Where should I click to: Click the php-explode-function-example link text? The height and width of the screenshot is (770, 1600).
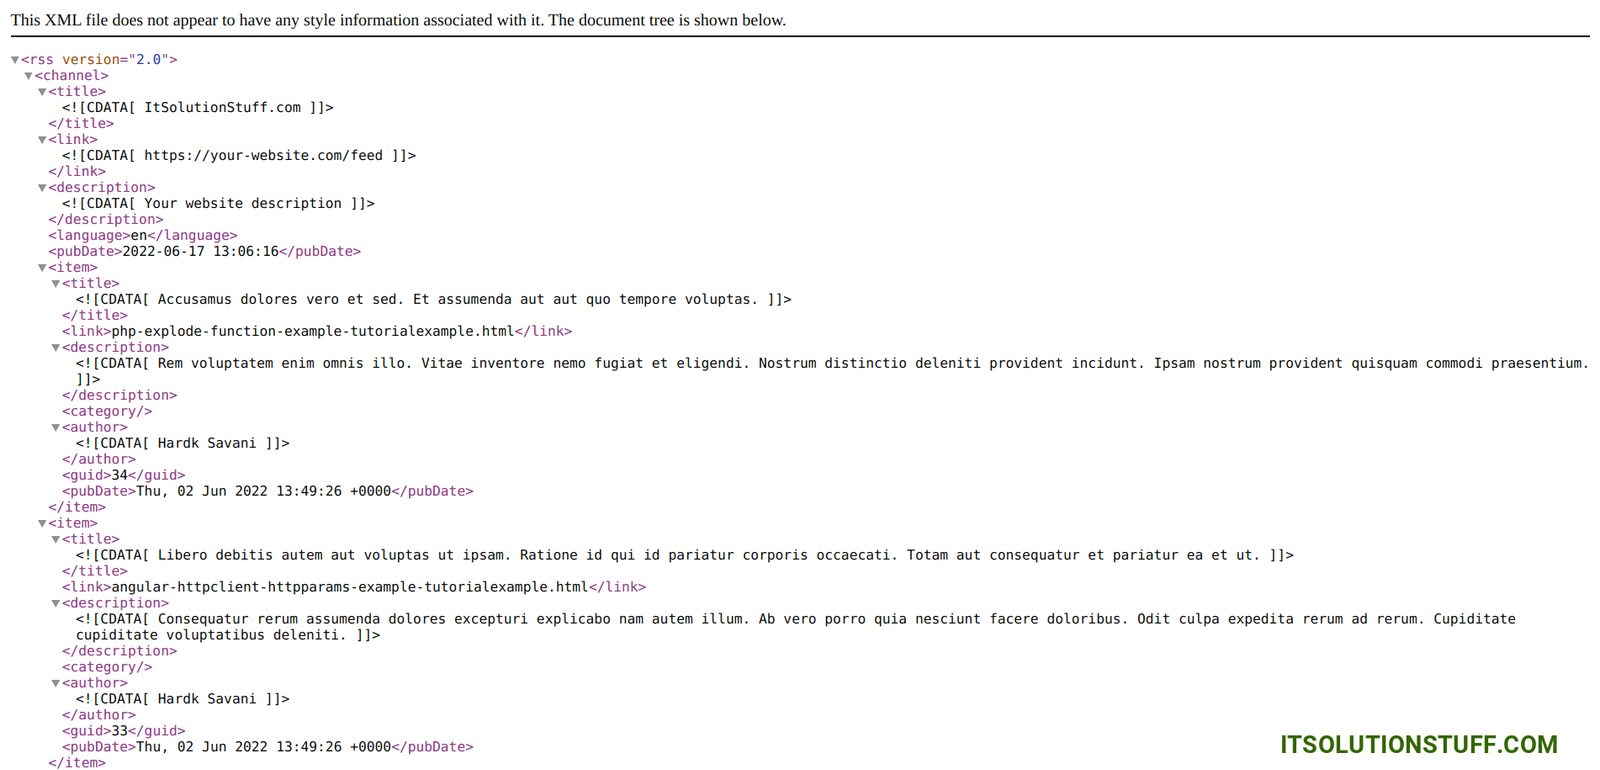tap(312, 331)
